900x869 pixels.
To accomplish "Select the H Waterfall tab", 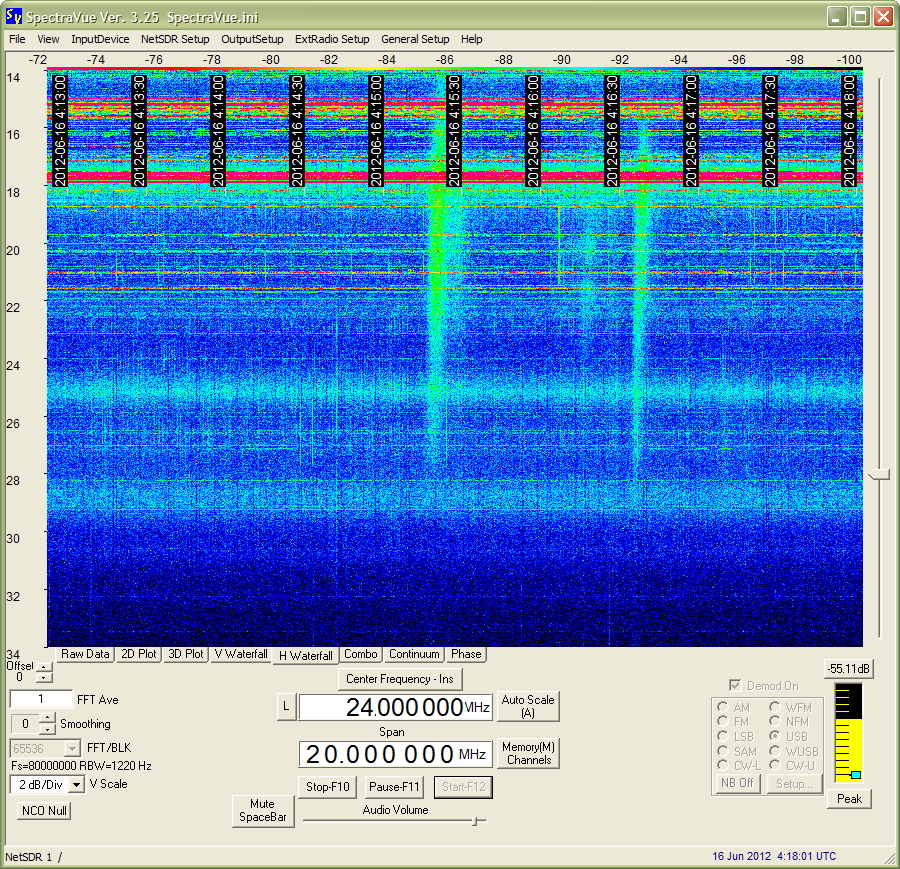I will (x=305, y=655).
